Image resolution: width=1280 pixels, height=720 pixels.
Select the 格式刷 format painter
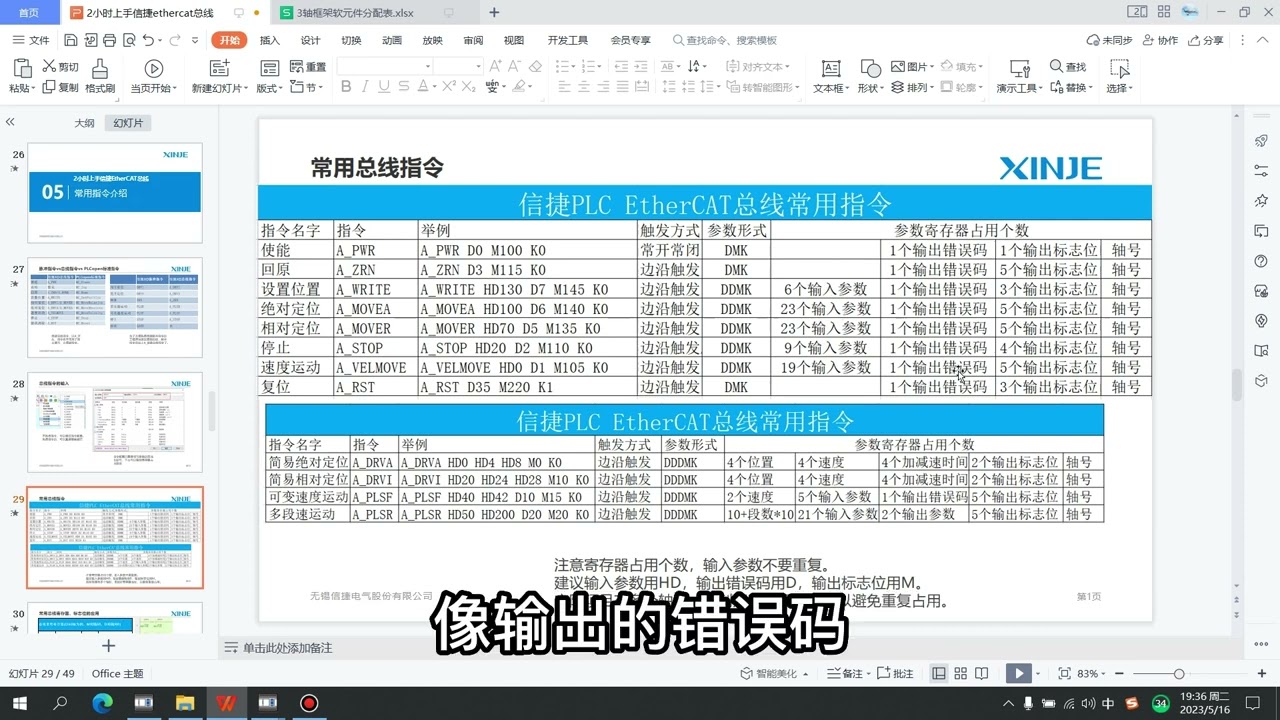pyautogui.click(x=100, y=76)
